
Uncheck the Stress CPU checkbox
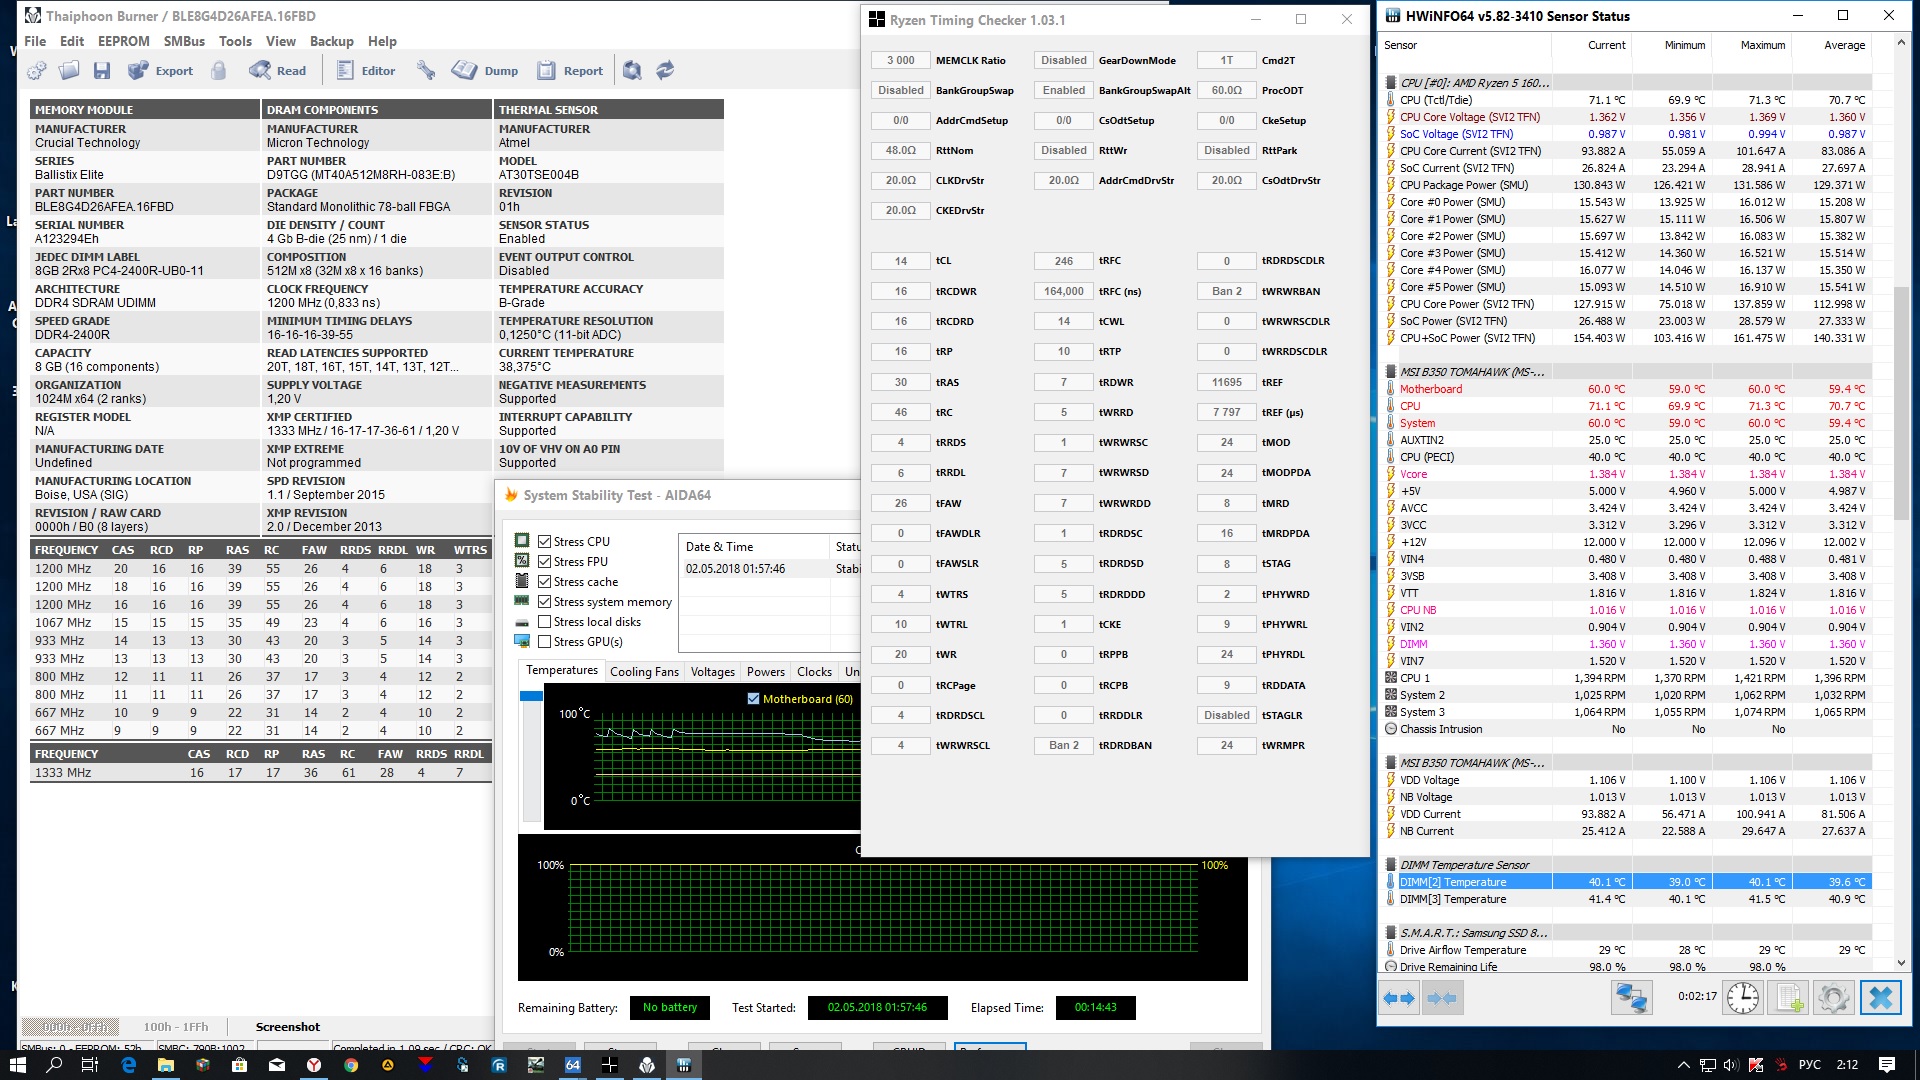click(x=545, y=542)
